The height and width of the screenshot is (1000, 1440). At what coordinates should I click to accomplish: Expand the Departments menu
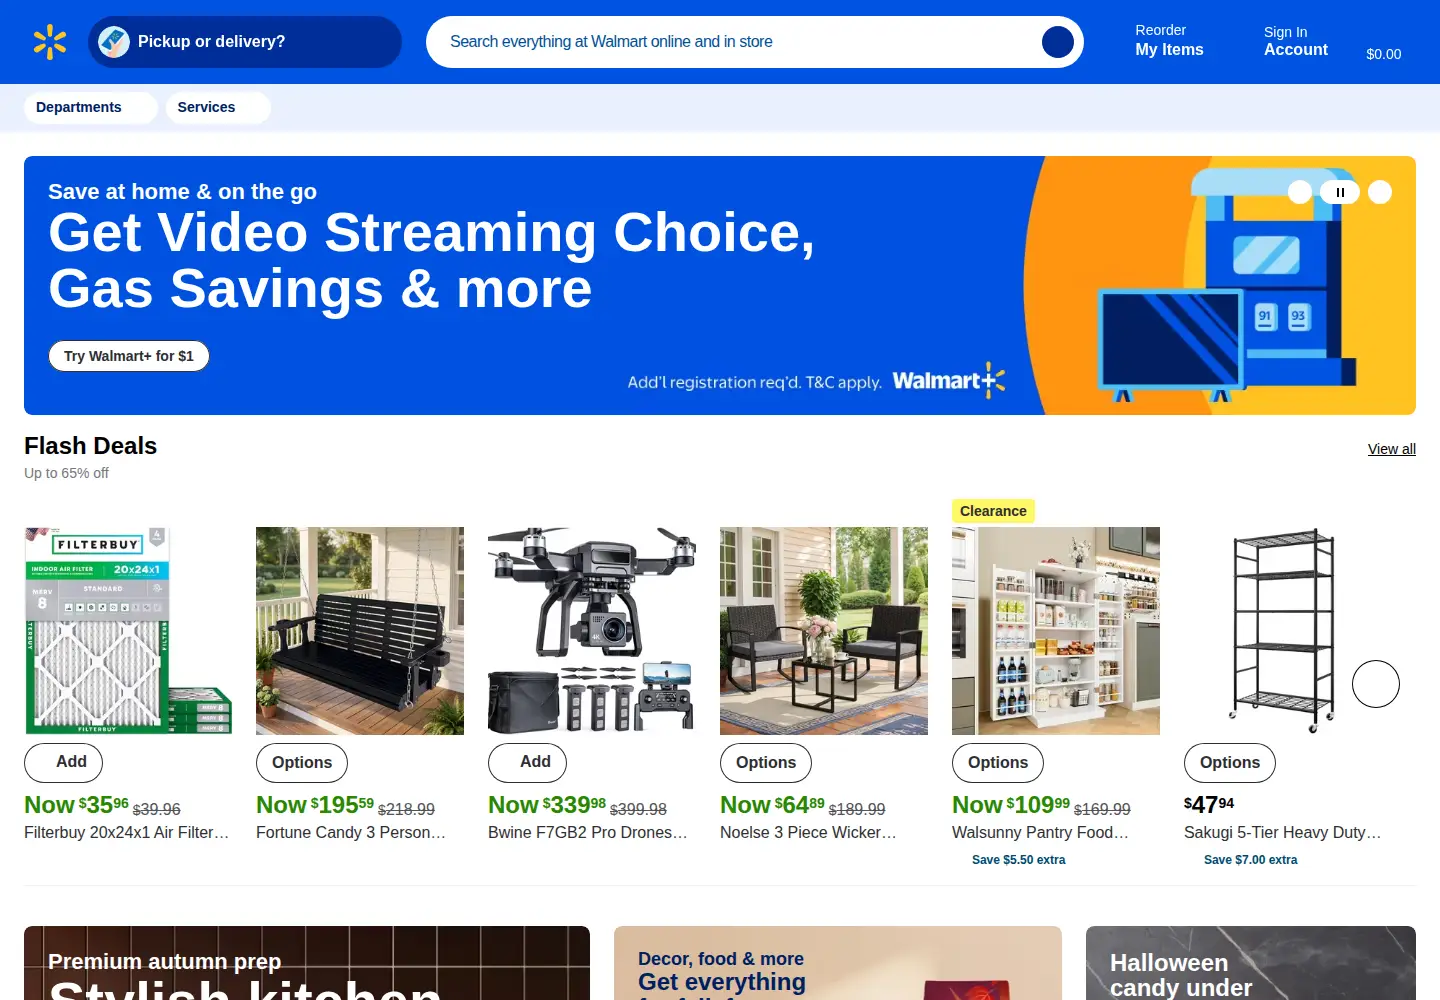(x=90, y=107)
